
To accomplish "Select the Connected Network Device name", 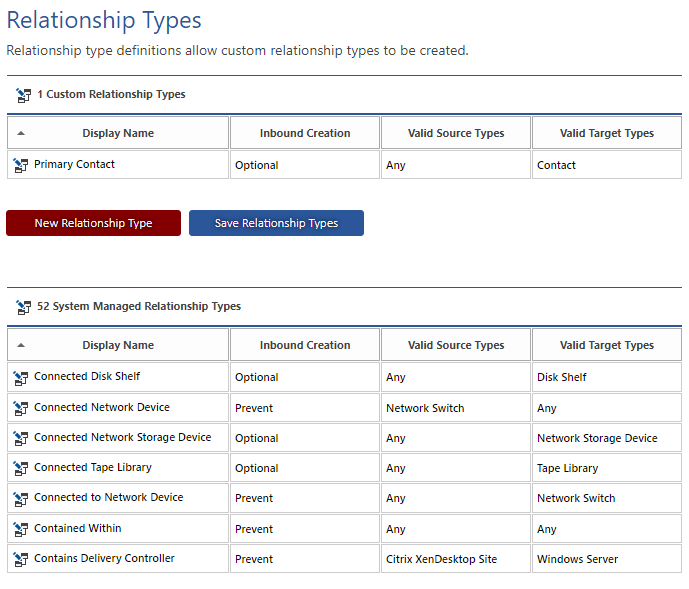I will [102, 407].
